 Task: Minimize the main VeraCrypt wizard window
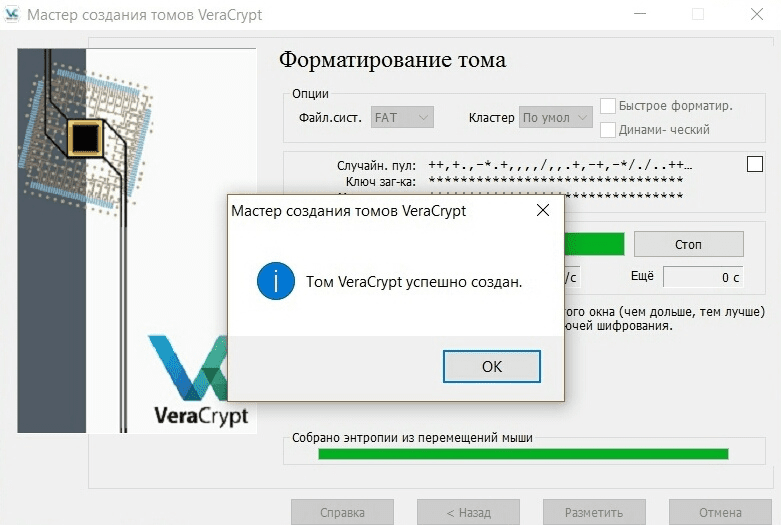(x=640, y=14)
